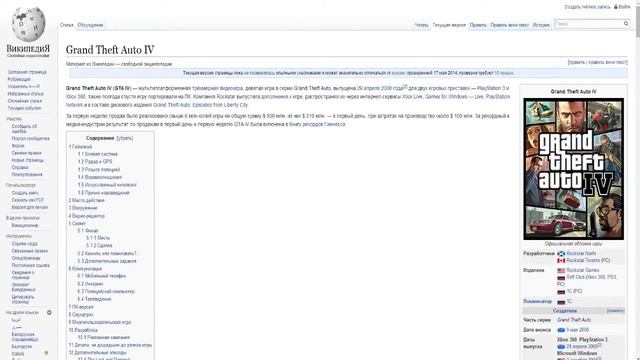Viewport: 640px width, 360px height.
Task: Open the Обсуждение tab
Action: 90,25
